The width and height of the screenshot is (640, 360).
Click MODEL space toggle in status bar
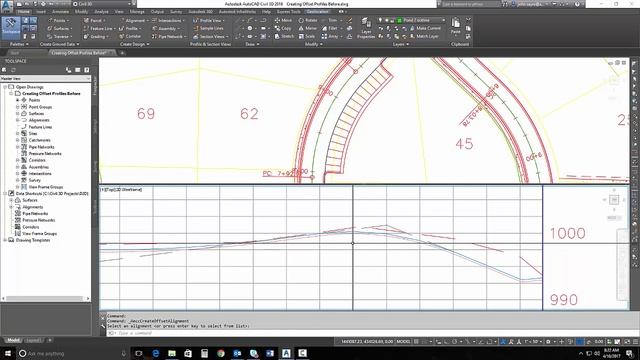point(403,341)
